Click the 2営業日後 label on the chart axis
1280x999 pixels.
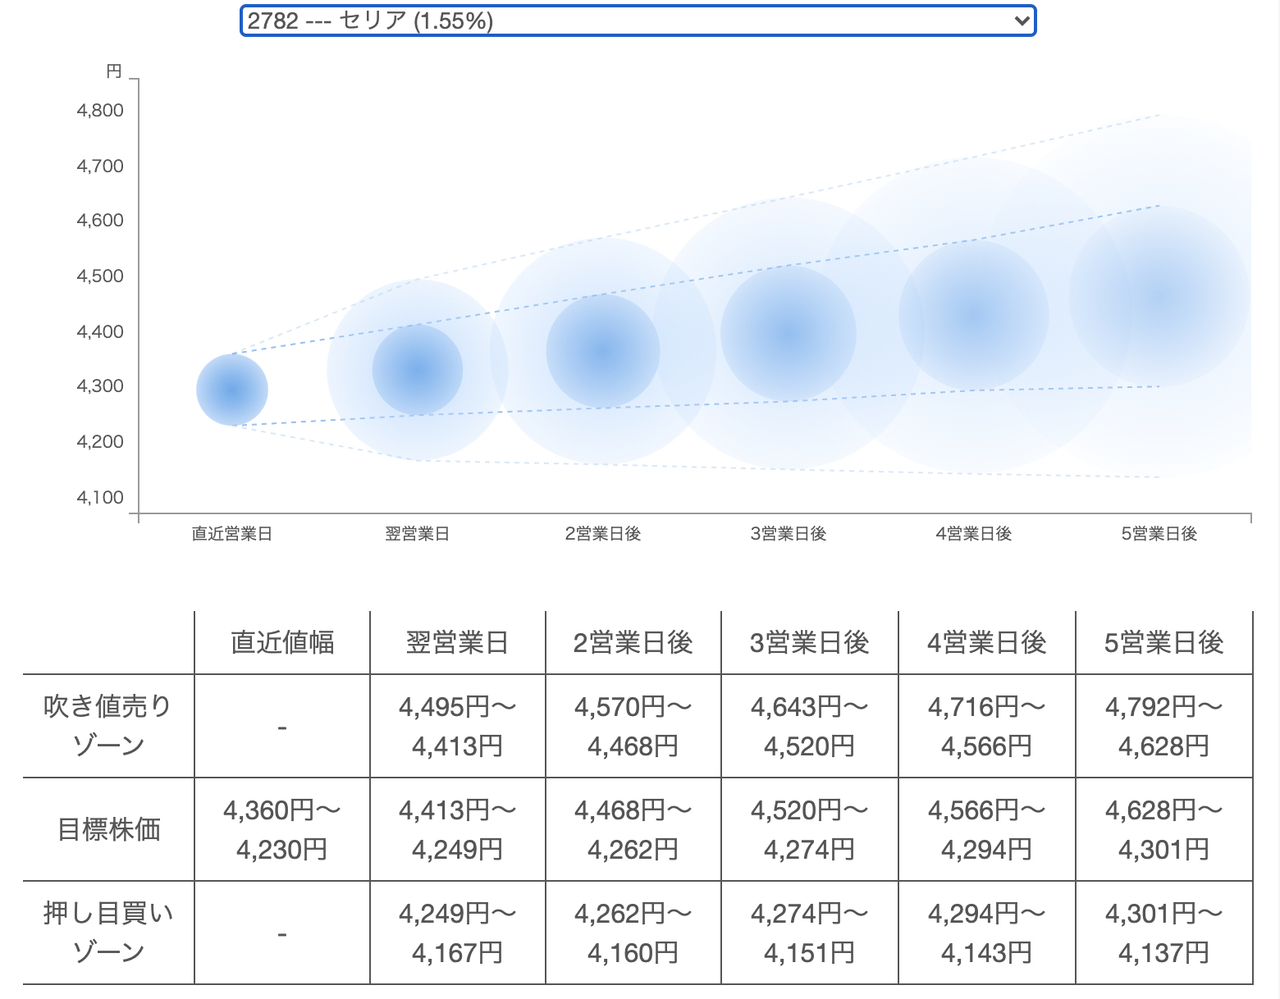coord(603,534)
